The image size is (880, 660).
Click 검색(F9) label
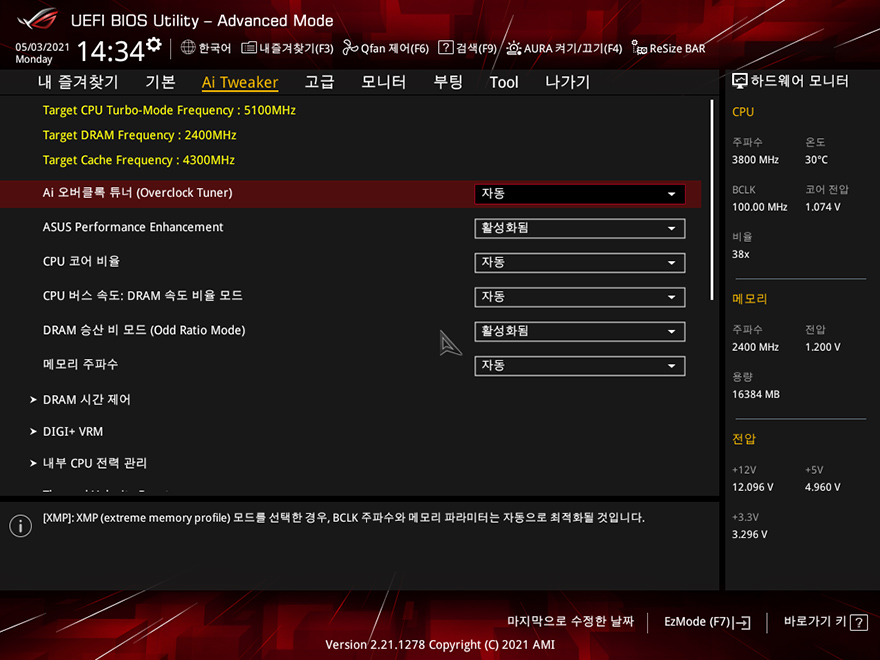click(x=476, y=48)
